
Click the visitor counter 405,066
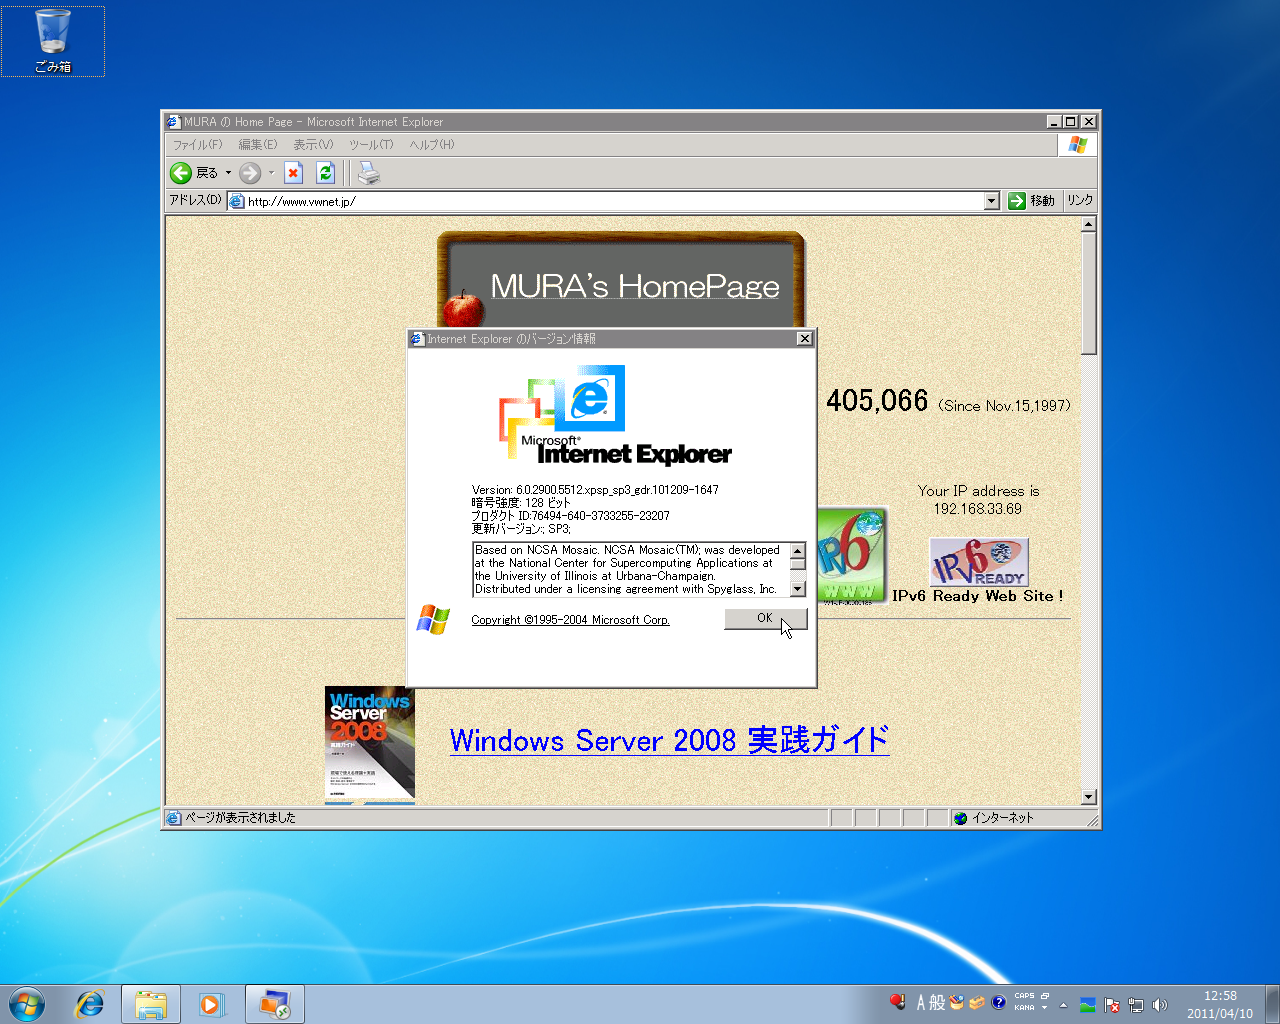877,401
